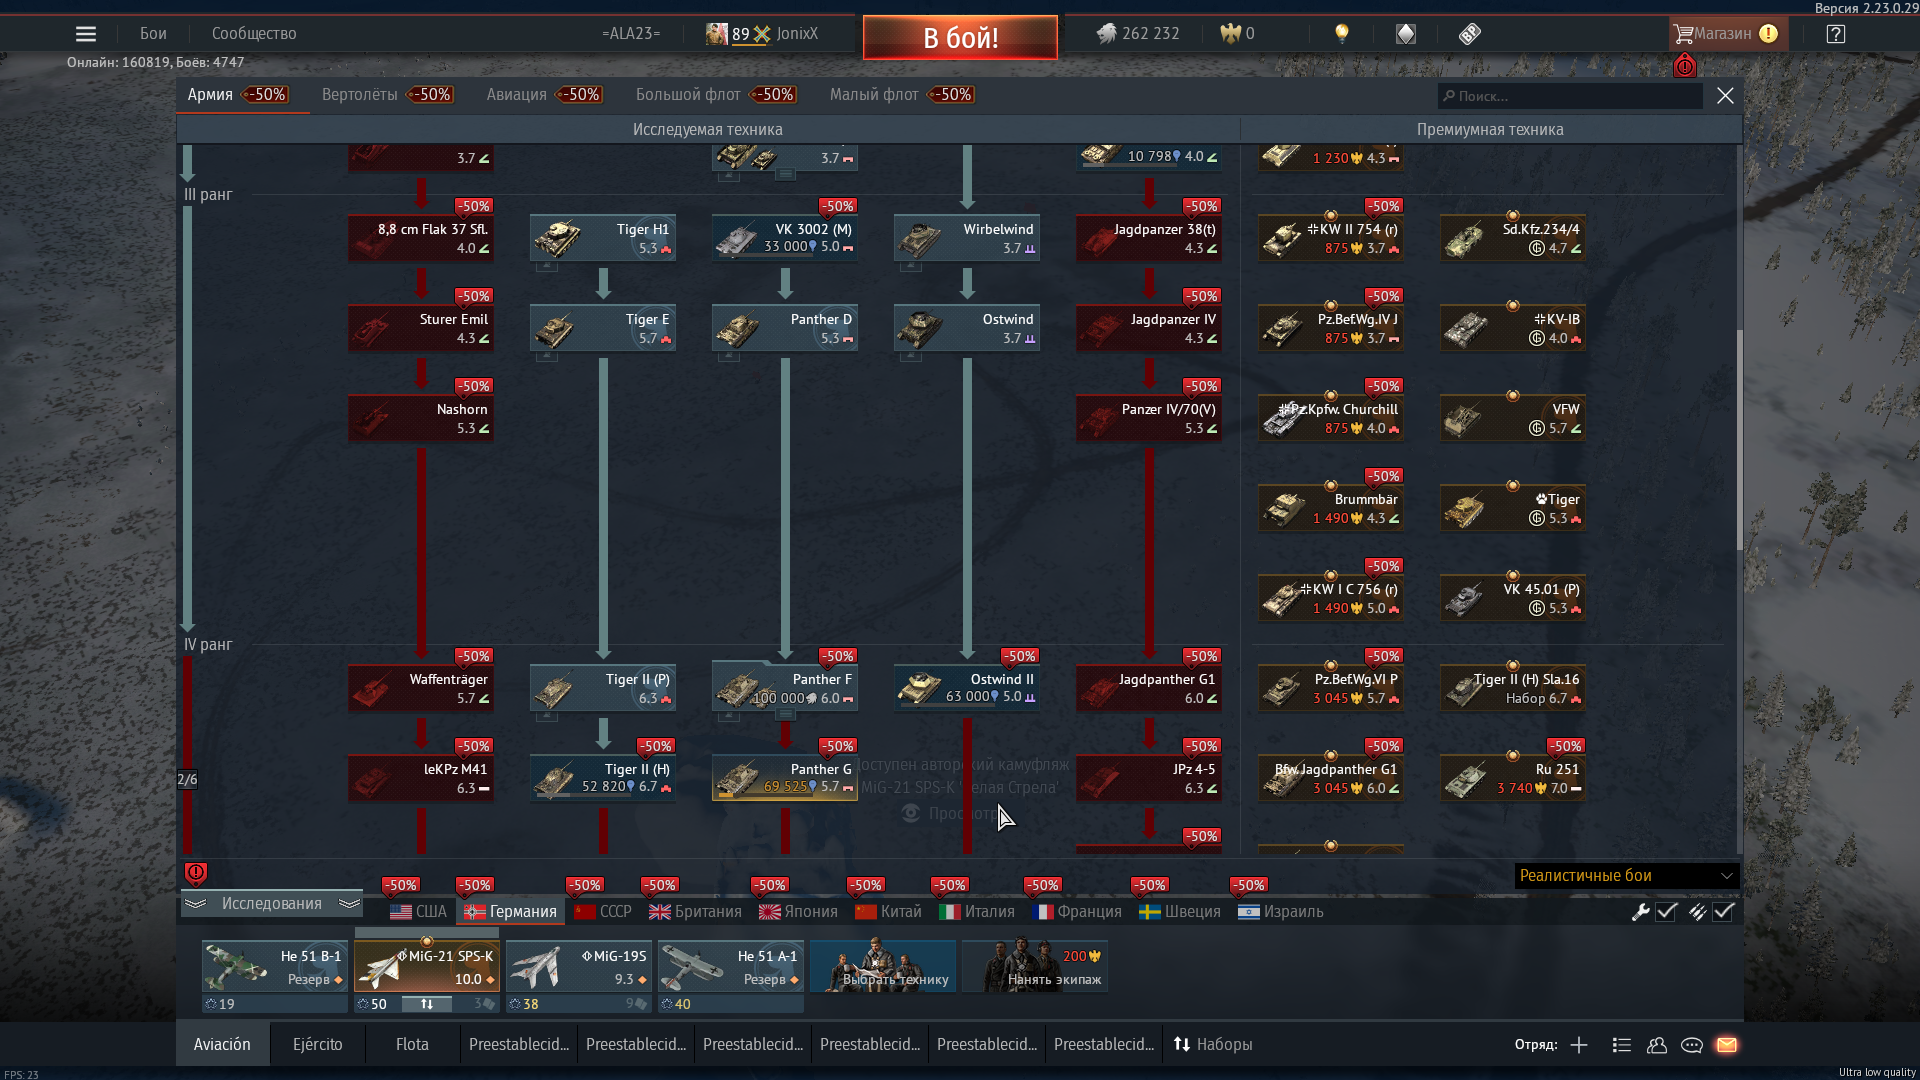Click the Golden Eagles currency icon

point(1230,34)
